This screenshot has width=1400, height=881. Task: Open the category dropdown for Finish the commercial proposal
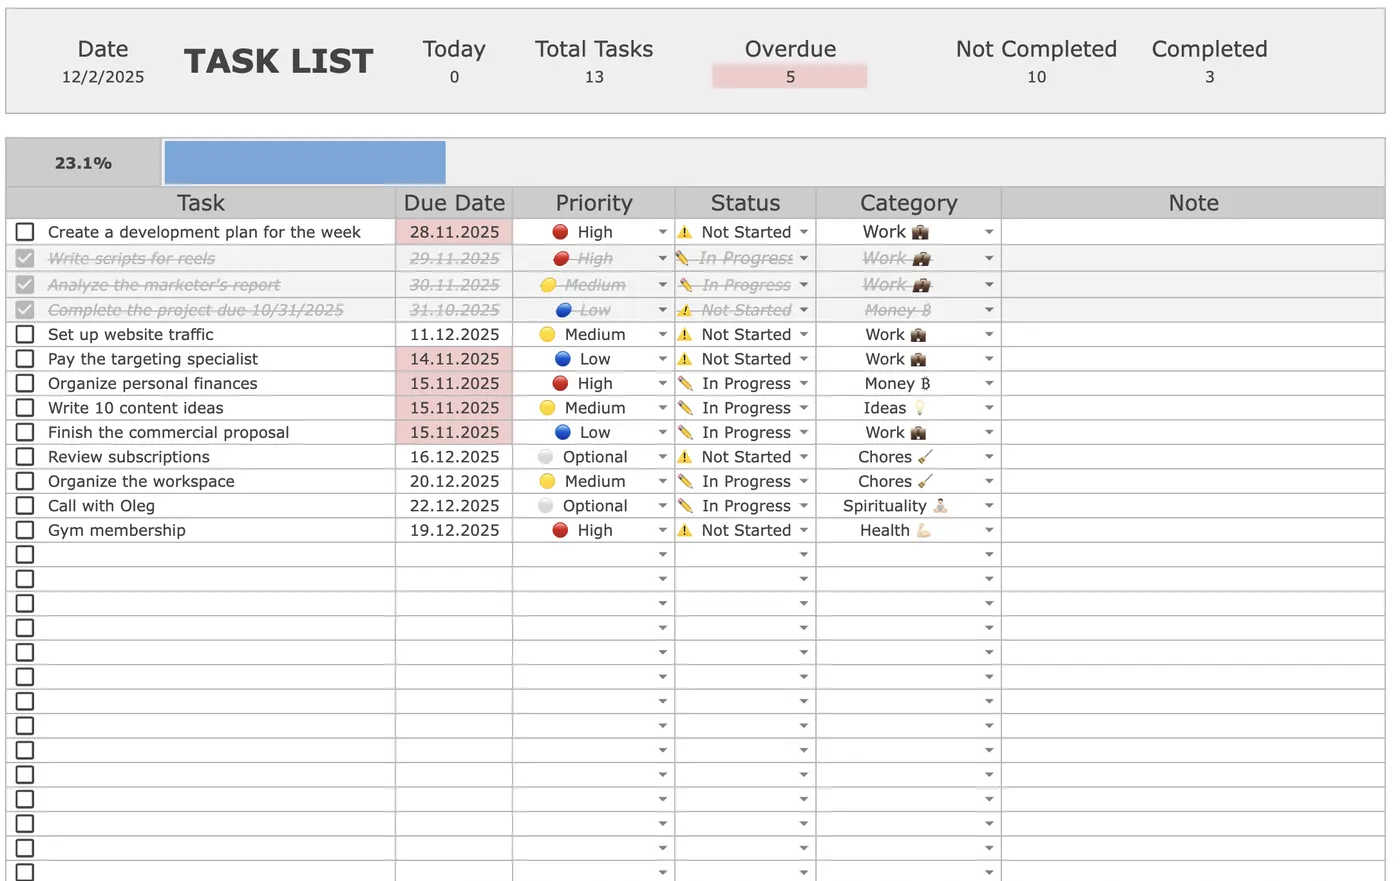(989, 433)
